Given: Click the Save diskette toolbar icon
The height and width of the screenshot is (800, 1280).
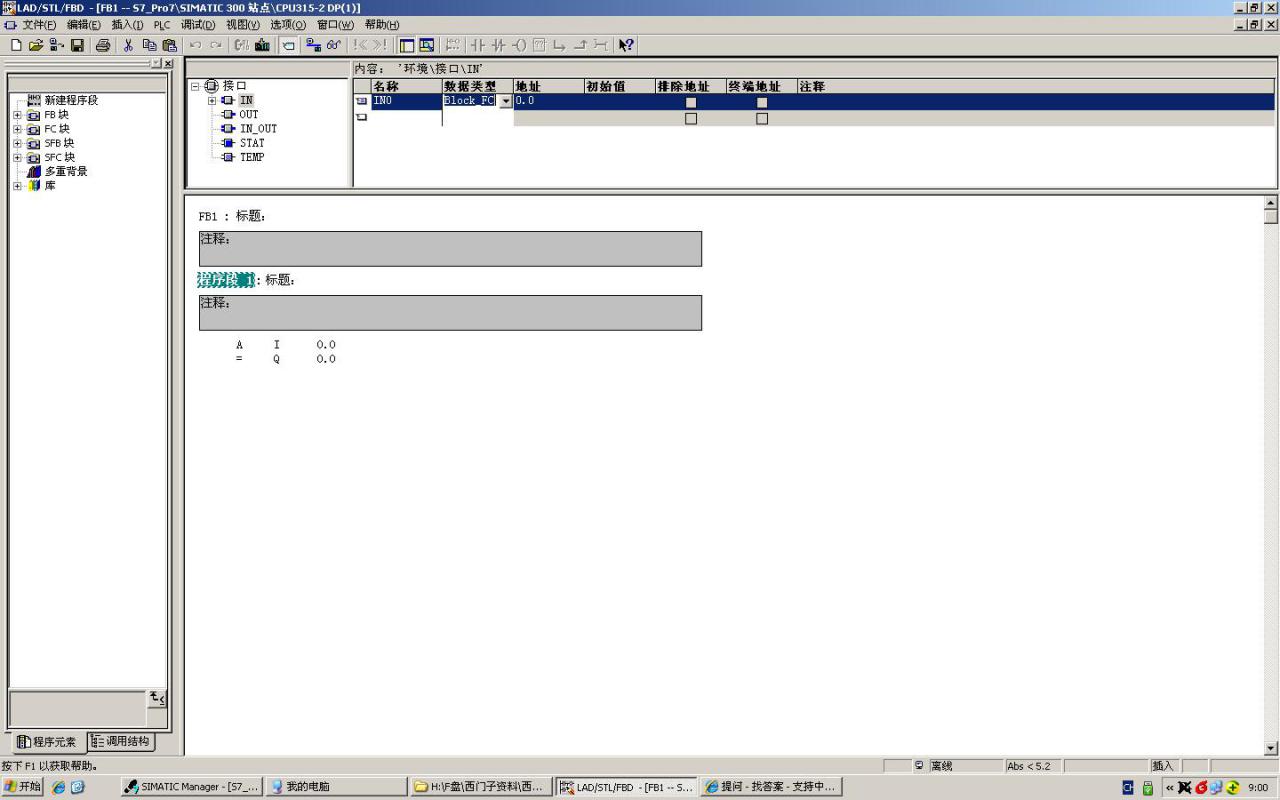Looking at the screenshot, I should coord(77,45).
